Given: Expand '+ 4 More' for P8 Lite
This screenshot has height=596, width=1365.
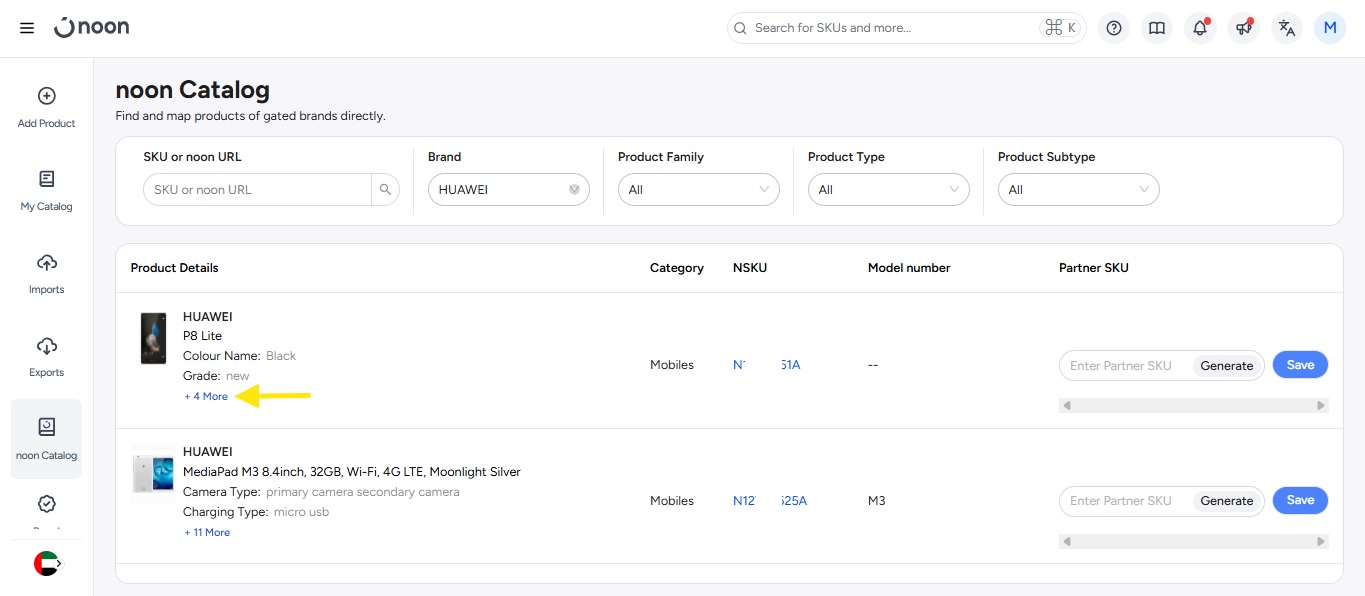Looking at the screenshot, I should pyautogui.click(x=207, y=397).
